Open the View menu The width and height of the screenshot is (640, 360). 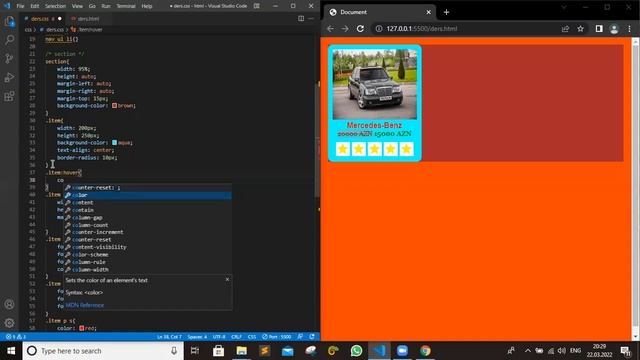click(x=77, y=6)
